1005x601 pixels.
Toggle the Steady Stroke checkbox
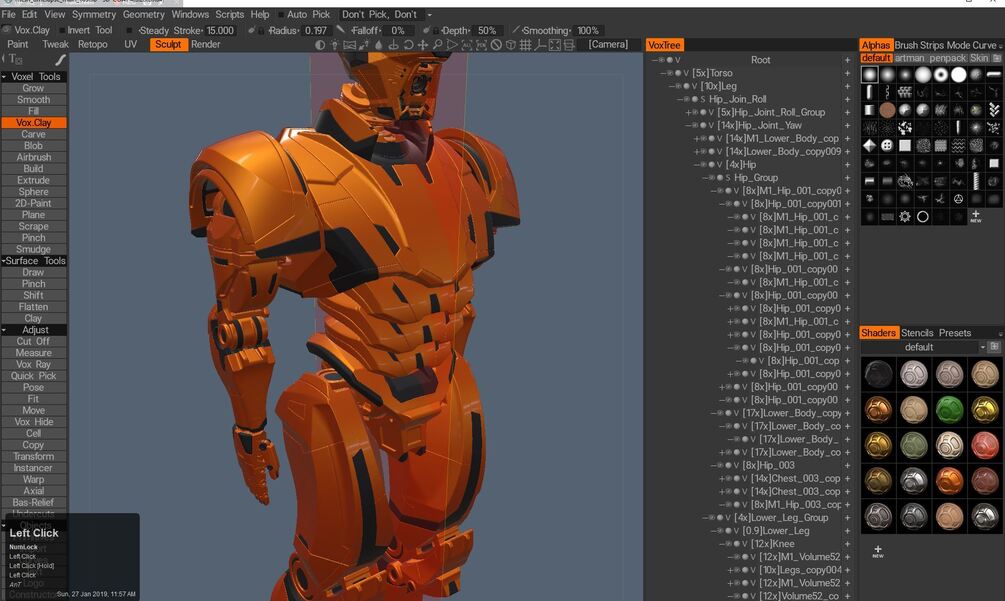pyautogui.click(x=129, y=30)
